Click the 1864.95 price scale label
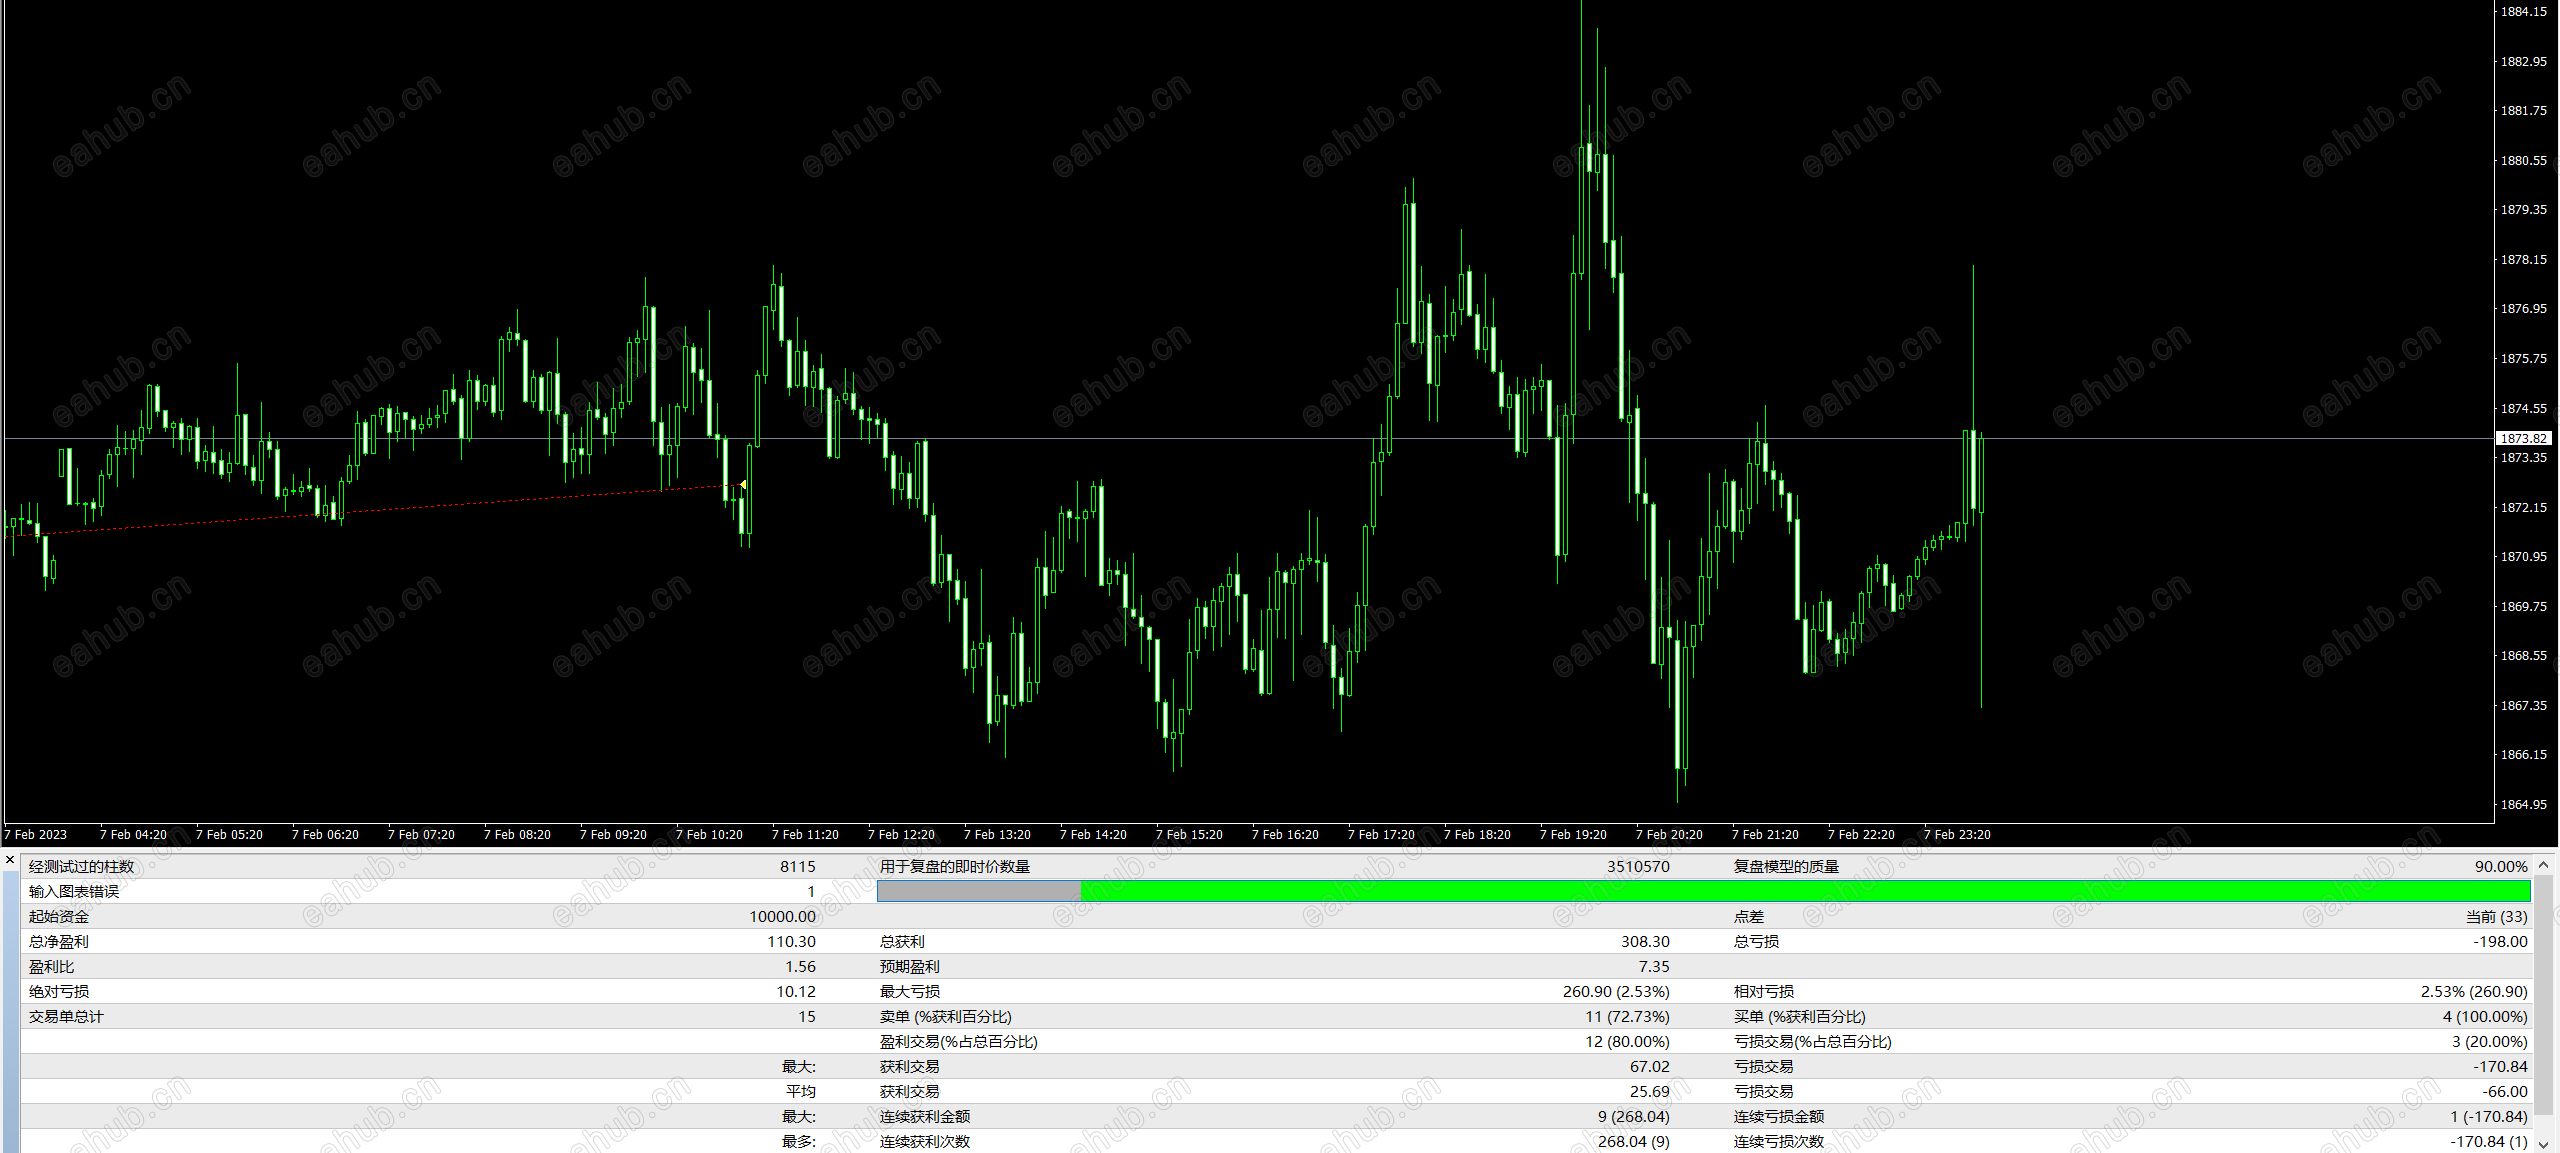The width and height of the screenshot is (2560, 1153). (2523, 805)
